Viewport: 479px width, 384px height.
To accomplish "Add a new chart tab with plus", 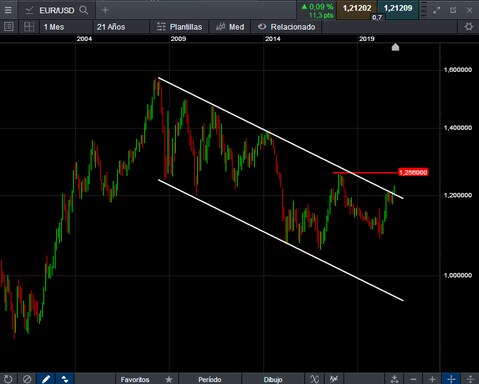I will coord(105,10).
